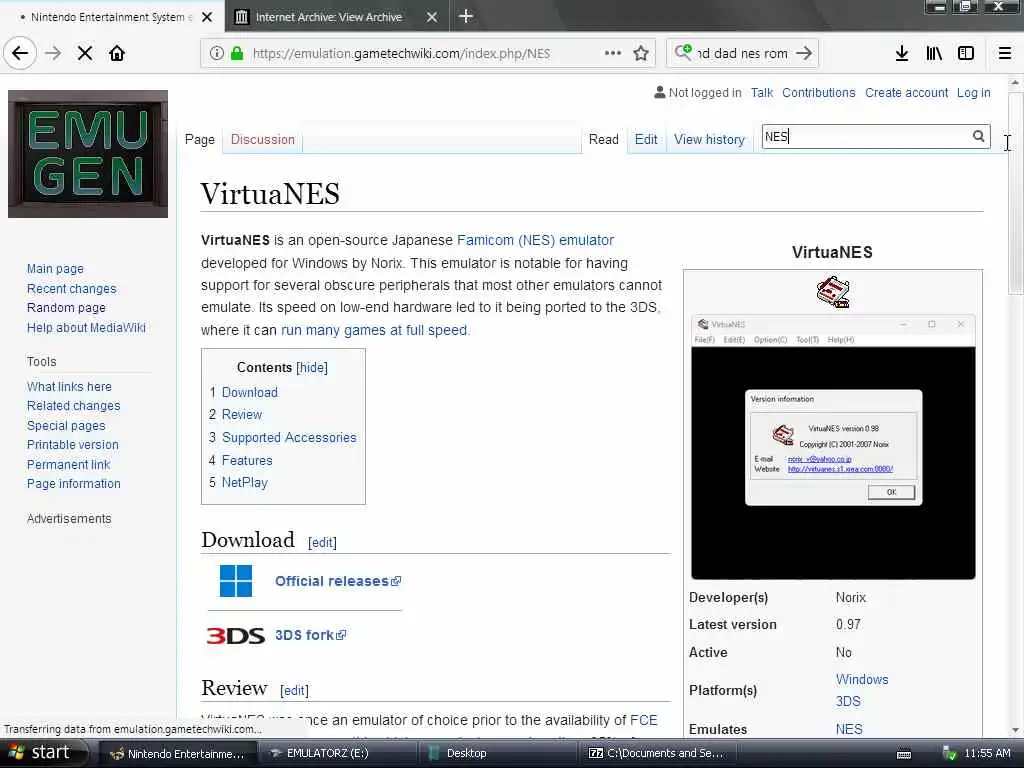Hide the Contents table

(312, 367)
